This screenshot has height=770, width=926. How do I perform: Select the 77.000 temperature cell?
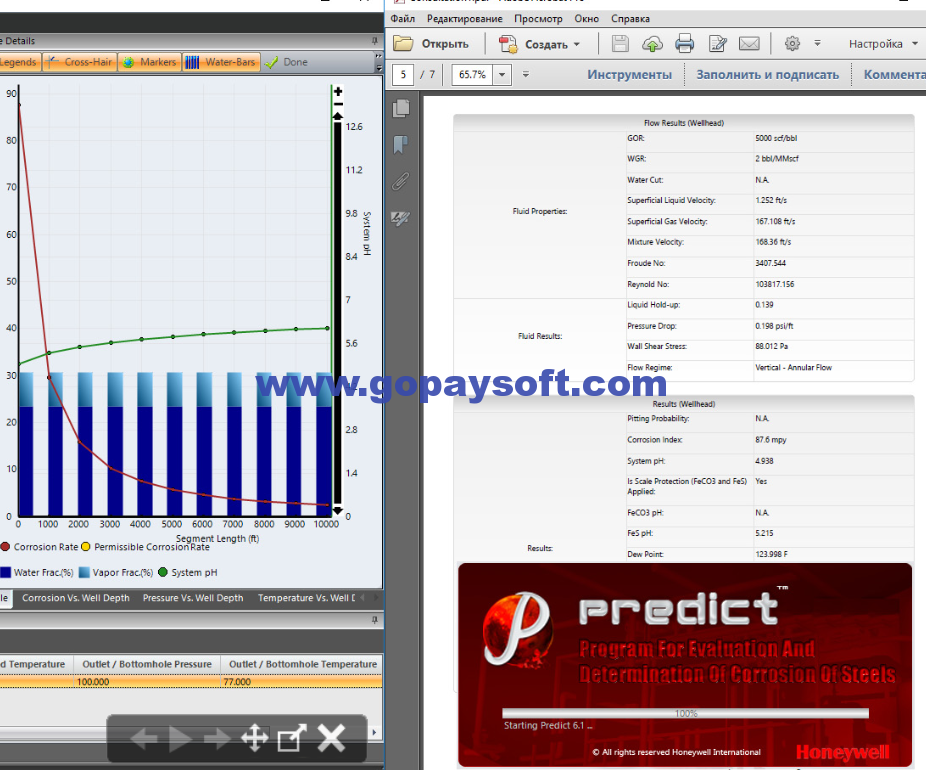point(302,681)
